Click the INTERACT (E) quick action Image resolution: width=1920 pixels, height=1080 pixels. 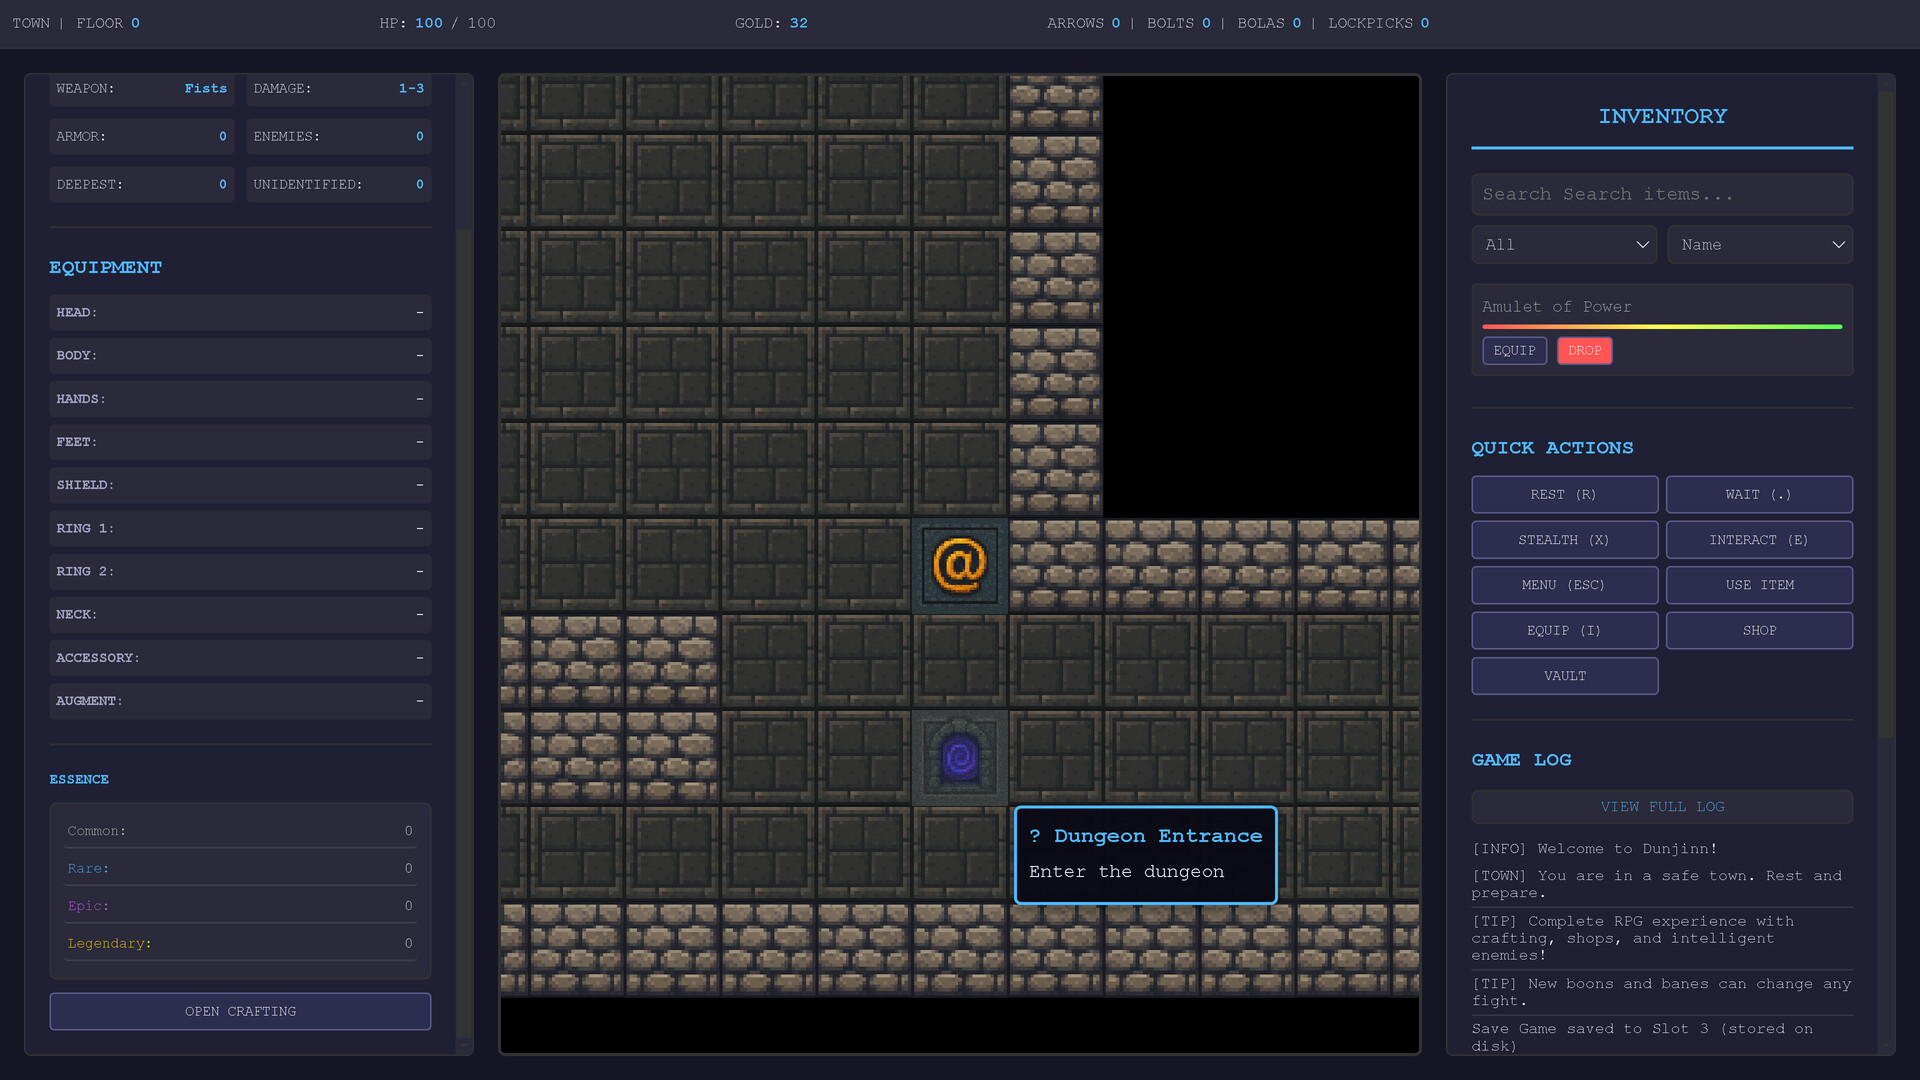(x=1759, y=539)
